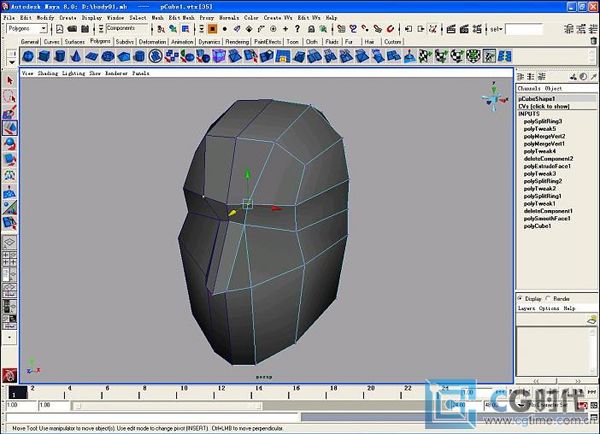
Task: Click the green Y-axis manipulator arrow
Action: (248, 175)
